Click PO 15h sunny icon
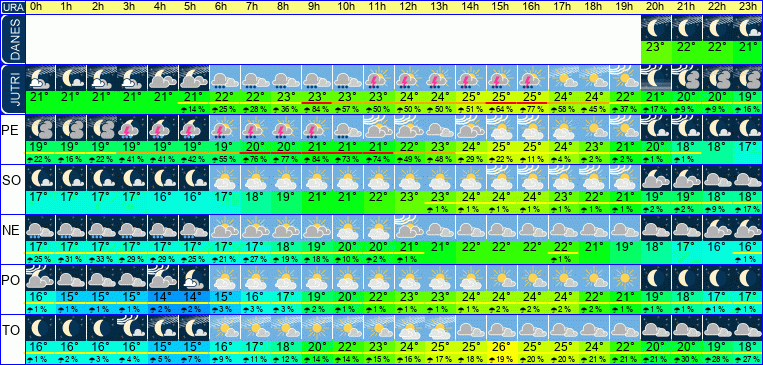Viewport: 763px width, 365px height. (x=502, y=278)
